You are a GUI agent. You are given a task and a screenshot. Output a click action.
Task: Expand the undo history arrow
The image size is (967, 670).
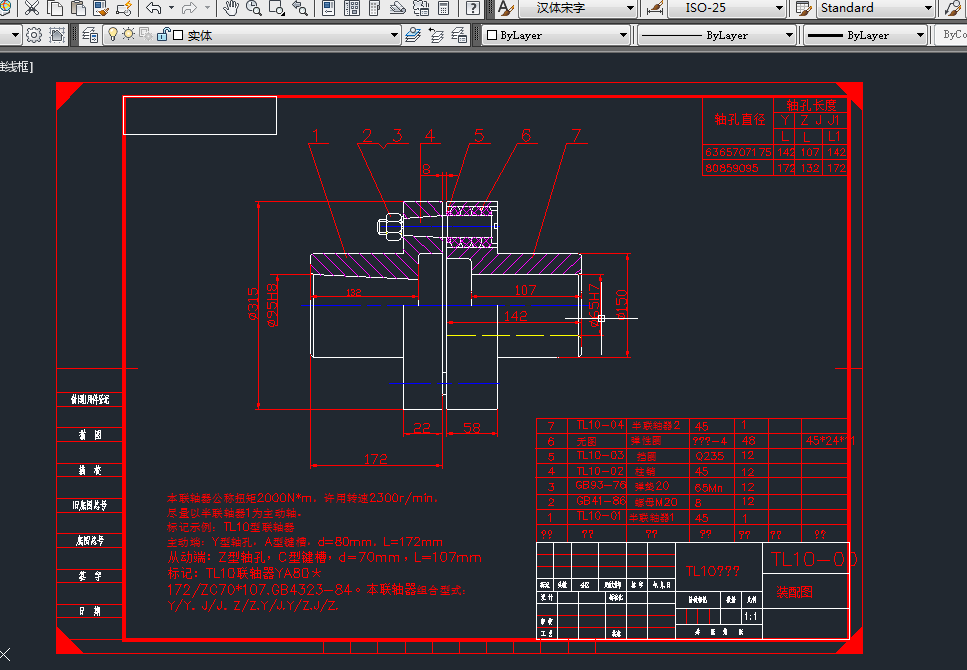(171, 8)
